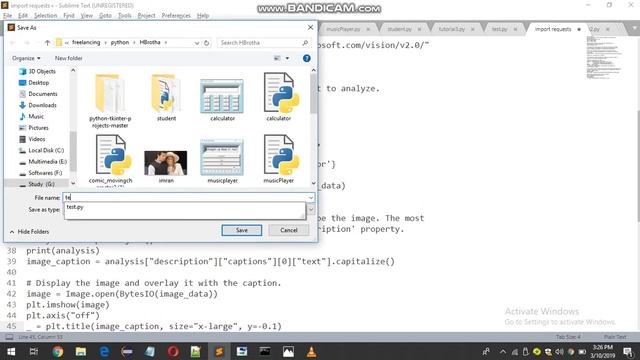The height and width of the screenshot is (360, 640).
Task: Select the calculator screenshot image thumbnail
Action: (x=222, y=96)
